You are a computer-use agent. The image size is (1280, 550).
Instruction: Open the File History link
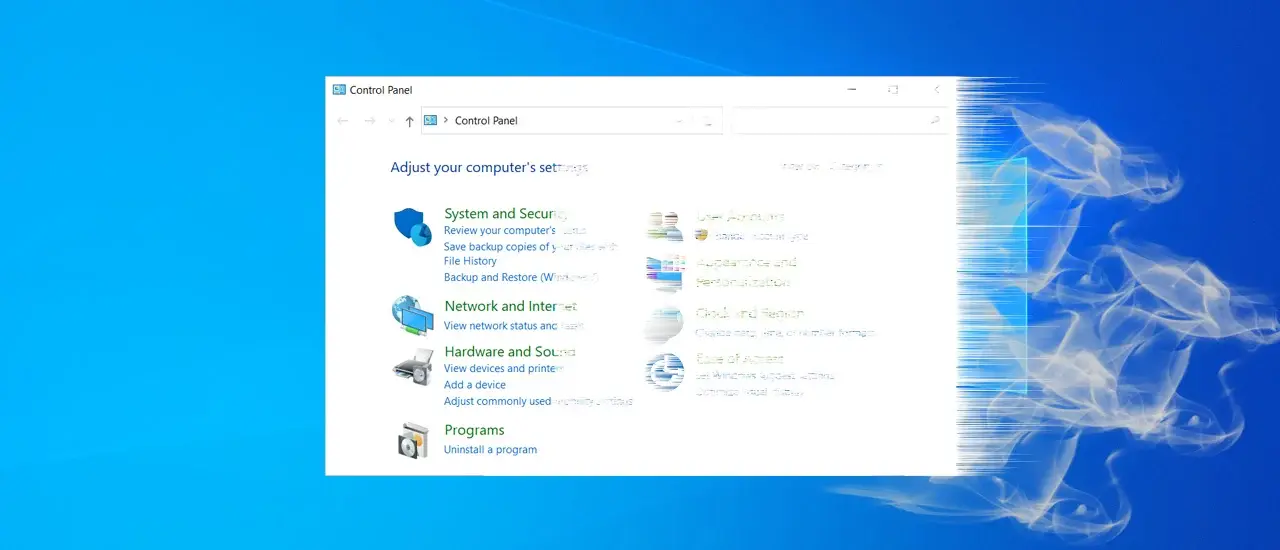pos(470,261)
